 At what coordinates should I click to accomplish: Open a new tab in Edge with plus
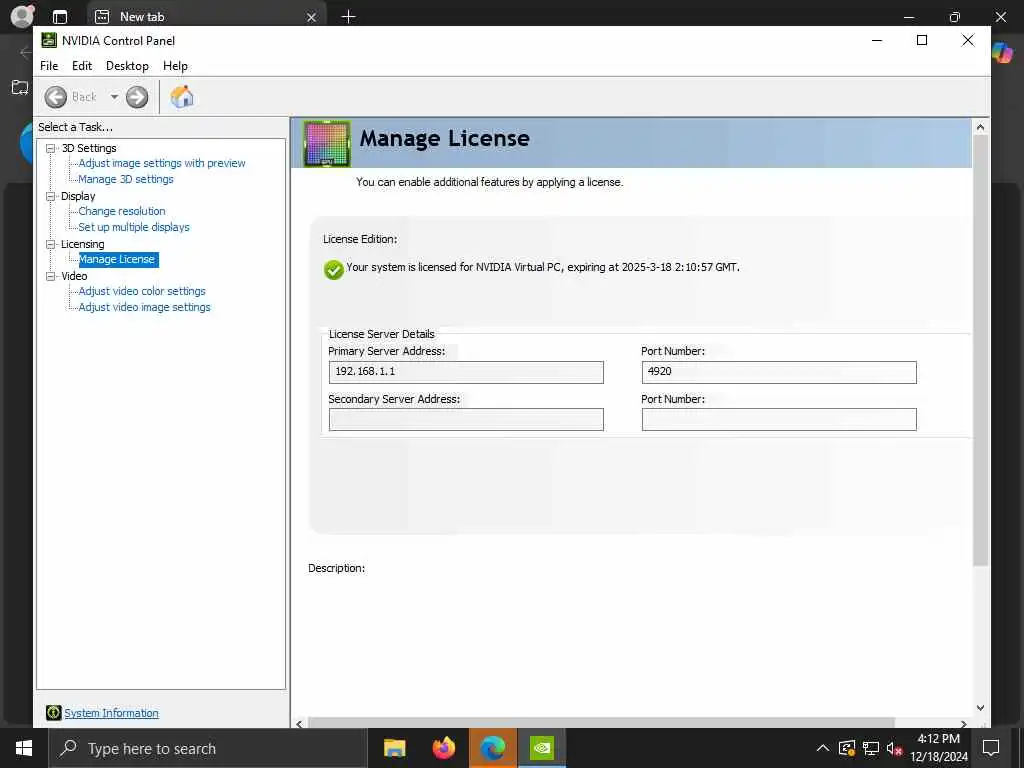(349, 17)
